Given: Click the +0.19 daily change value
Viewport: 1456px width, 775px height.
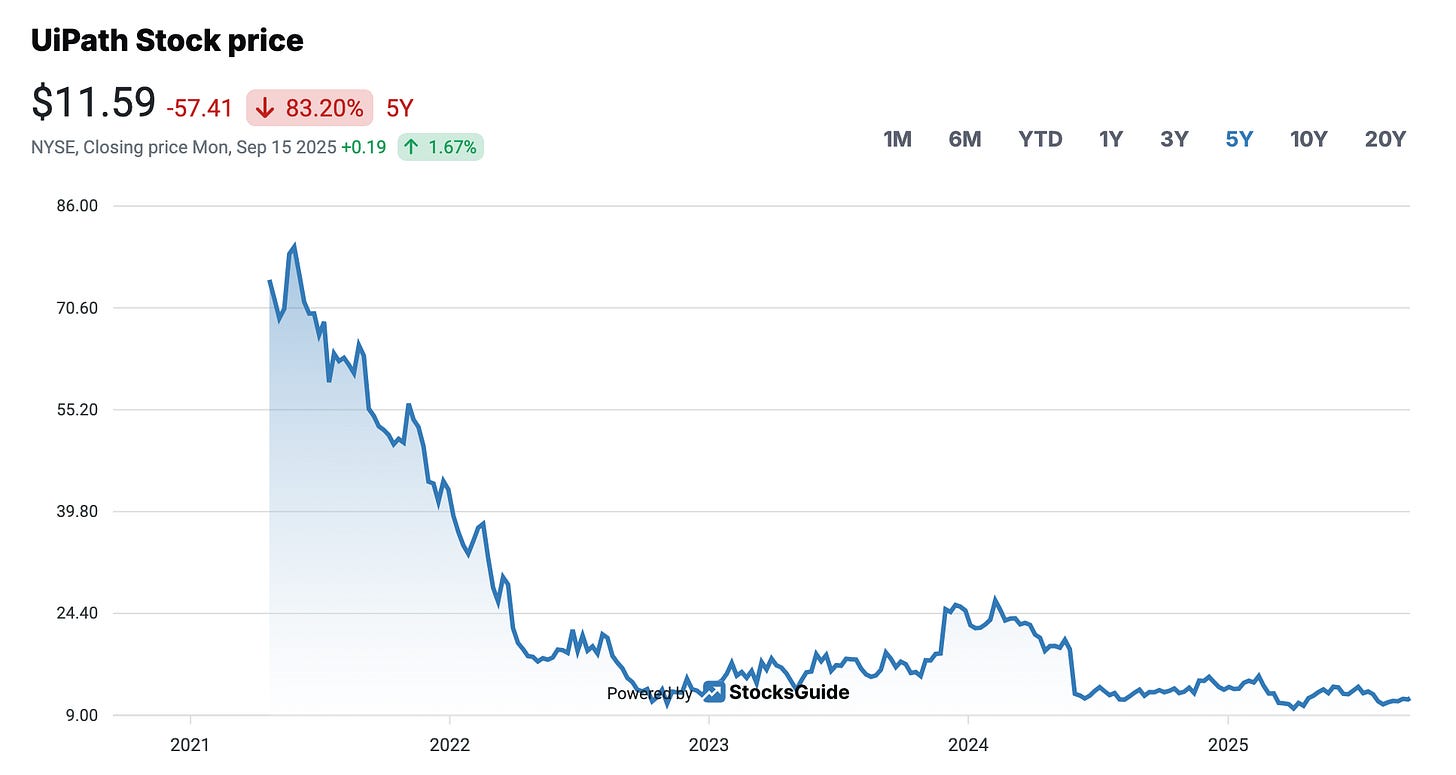Looking at the screenshot, I should [x=363, y=147].
